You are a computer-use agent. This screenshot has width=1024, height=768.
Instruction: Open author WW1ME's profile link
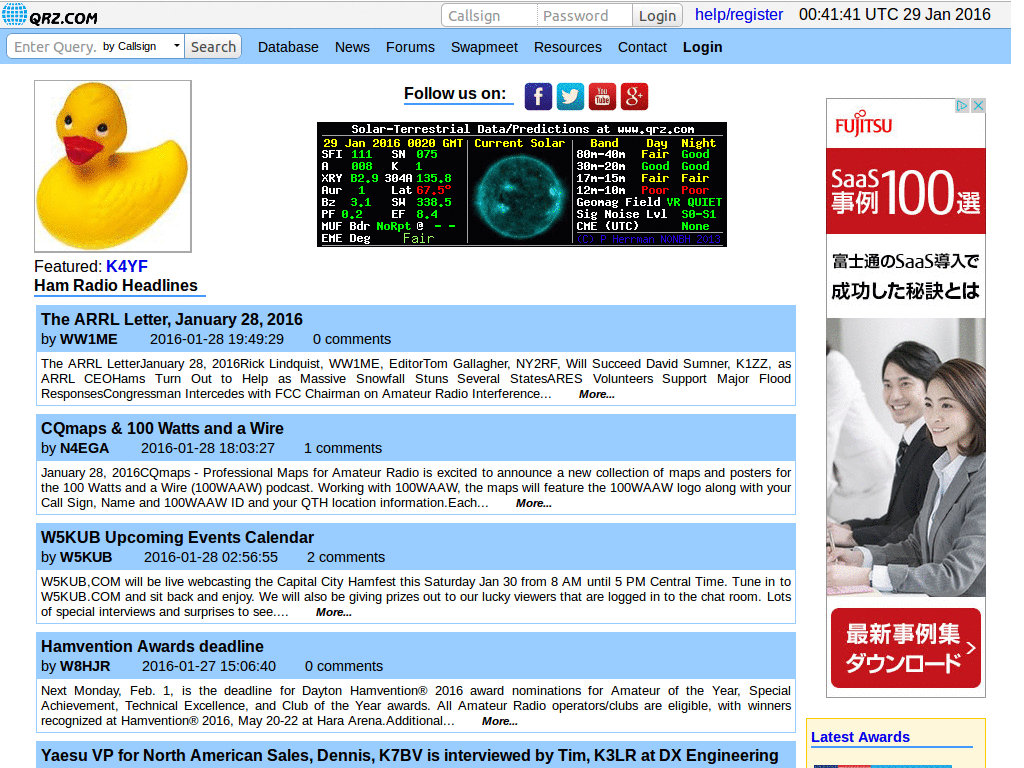click(x=89, y=340)
